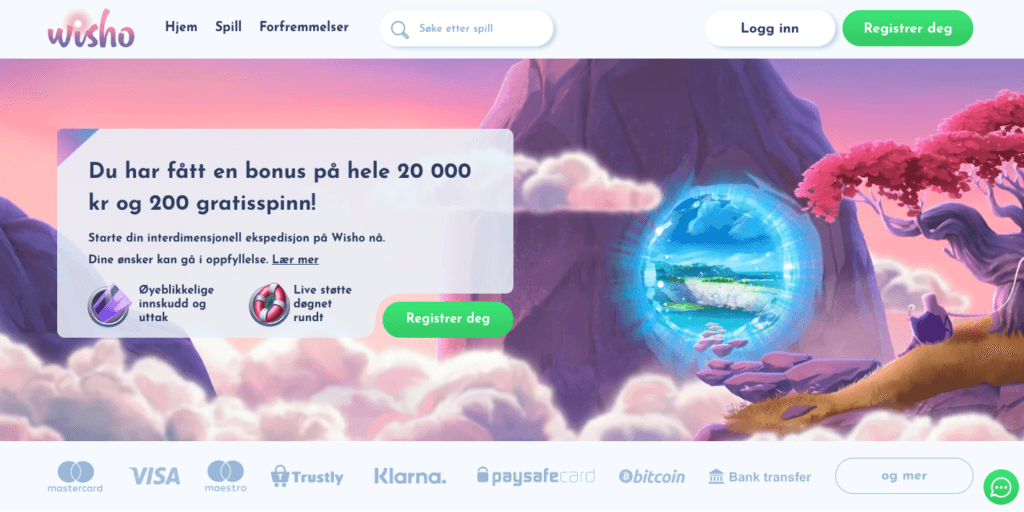This screenshot has width=1024, height=512.
Task: Open the Lær mer link
Action: tap(295, 260)
